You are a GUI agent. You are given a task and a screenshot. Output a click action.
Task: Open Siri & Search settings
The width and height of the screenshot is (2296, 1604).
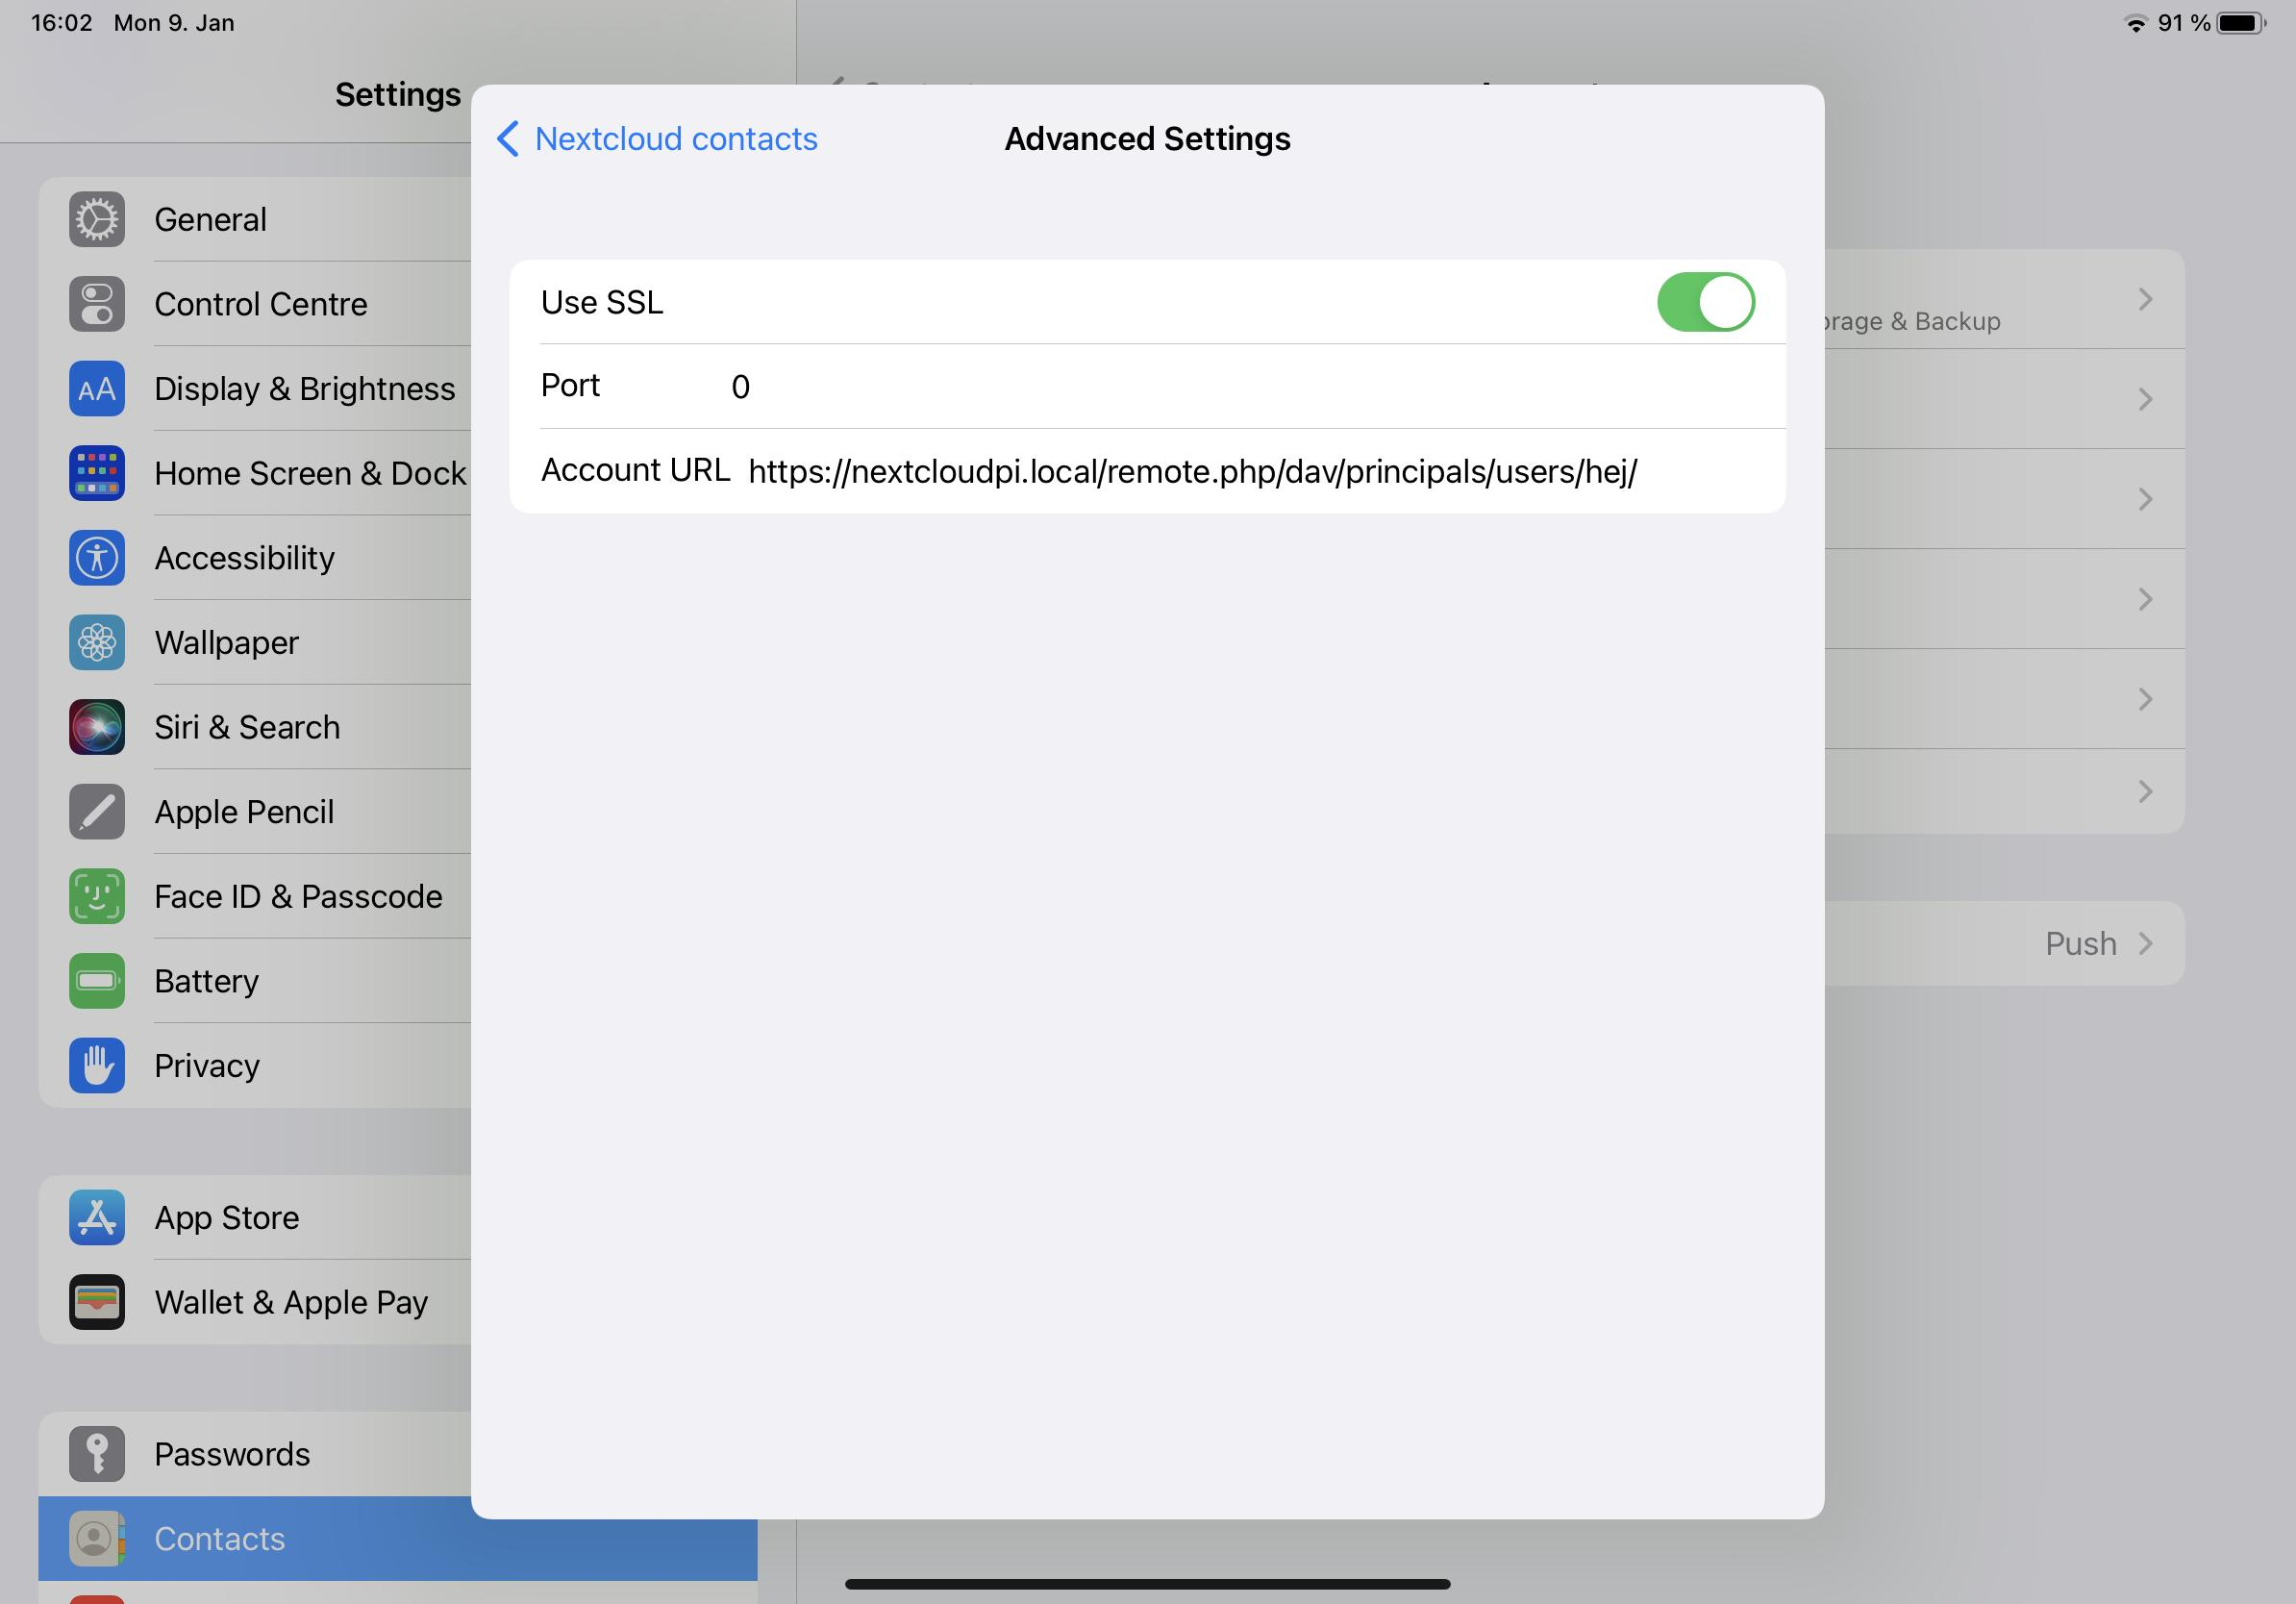tap(248, 726)
